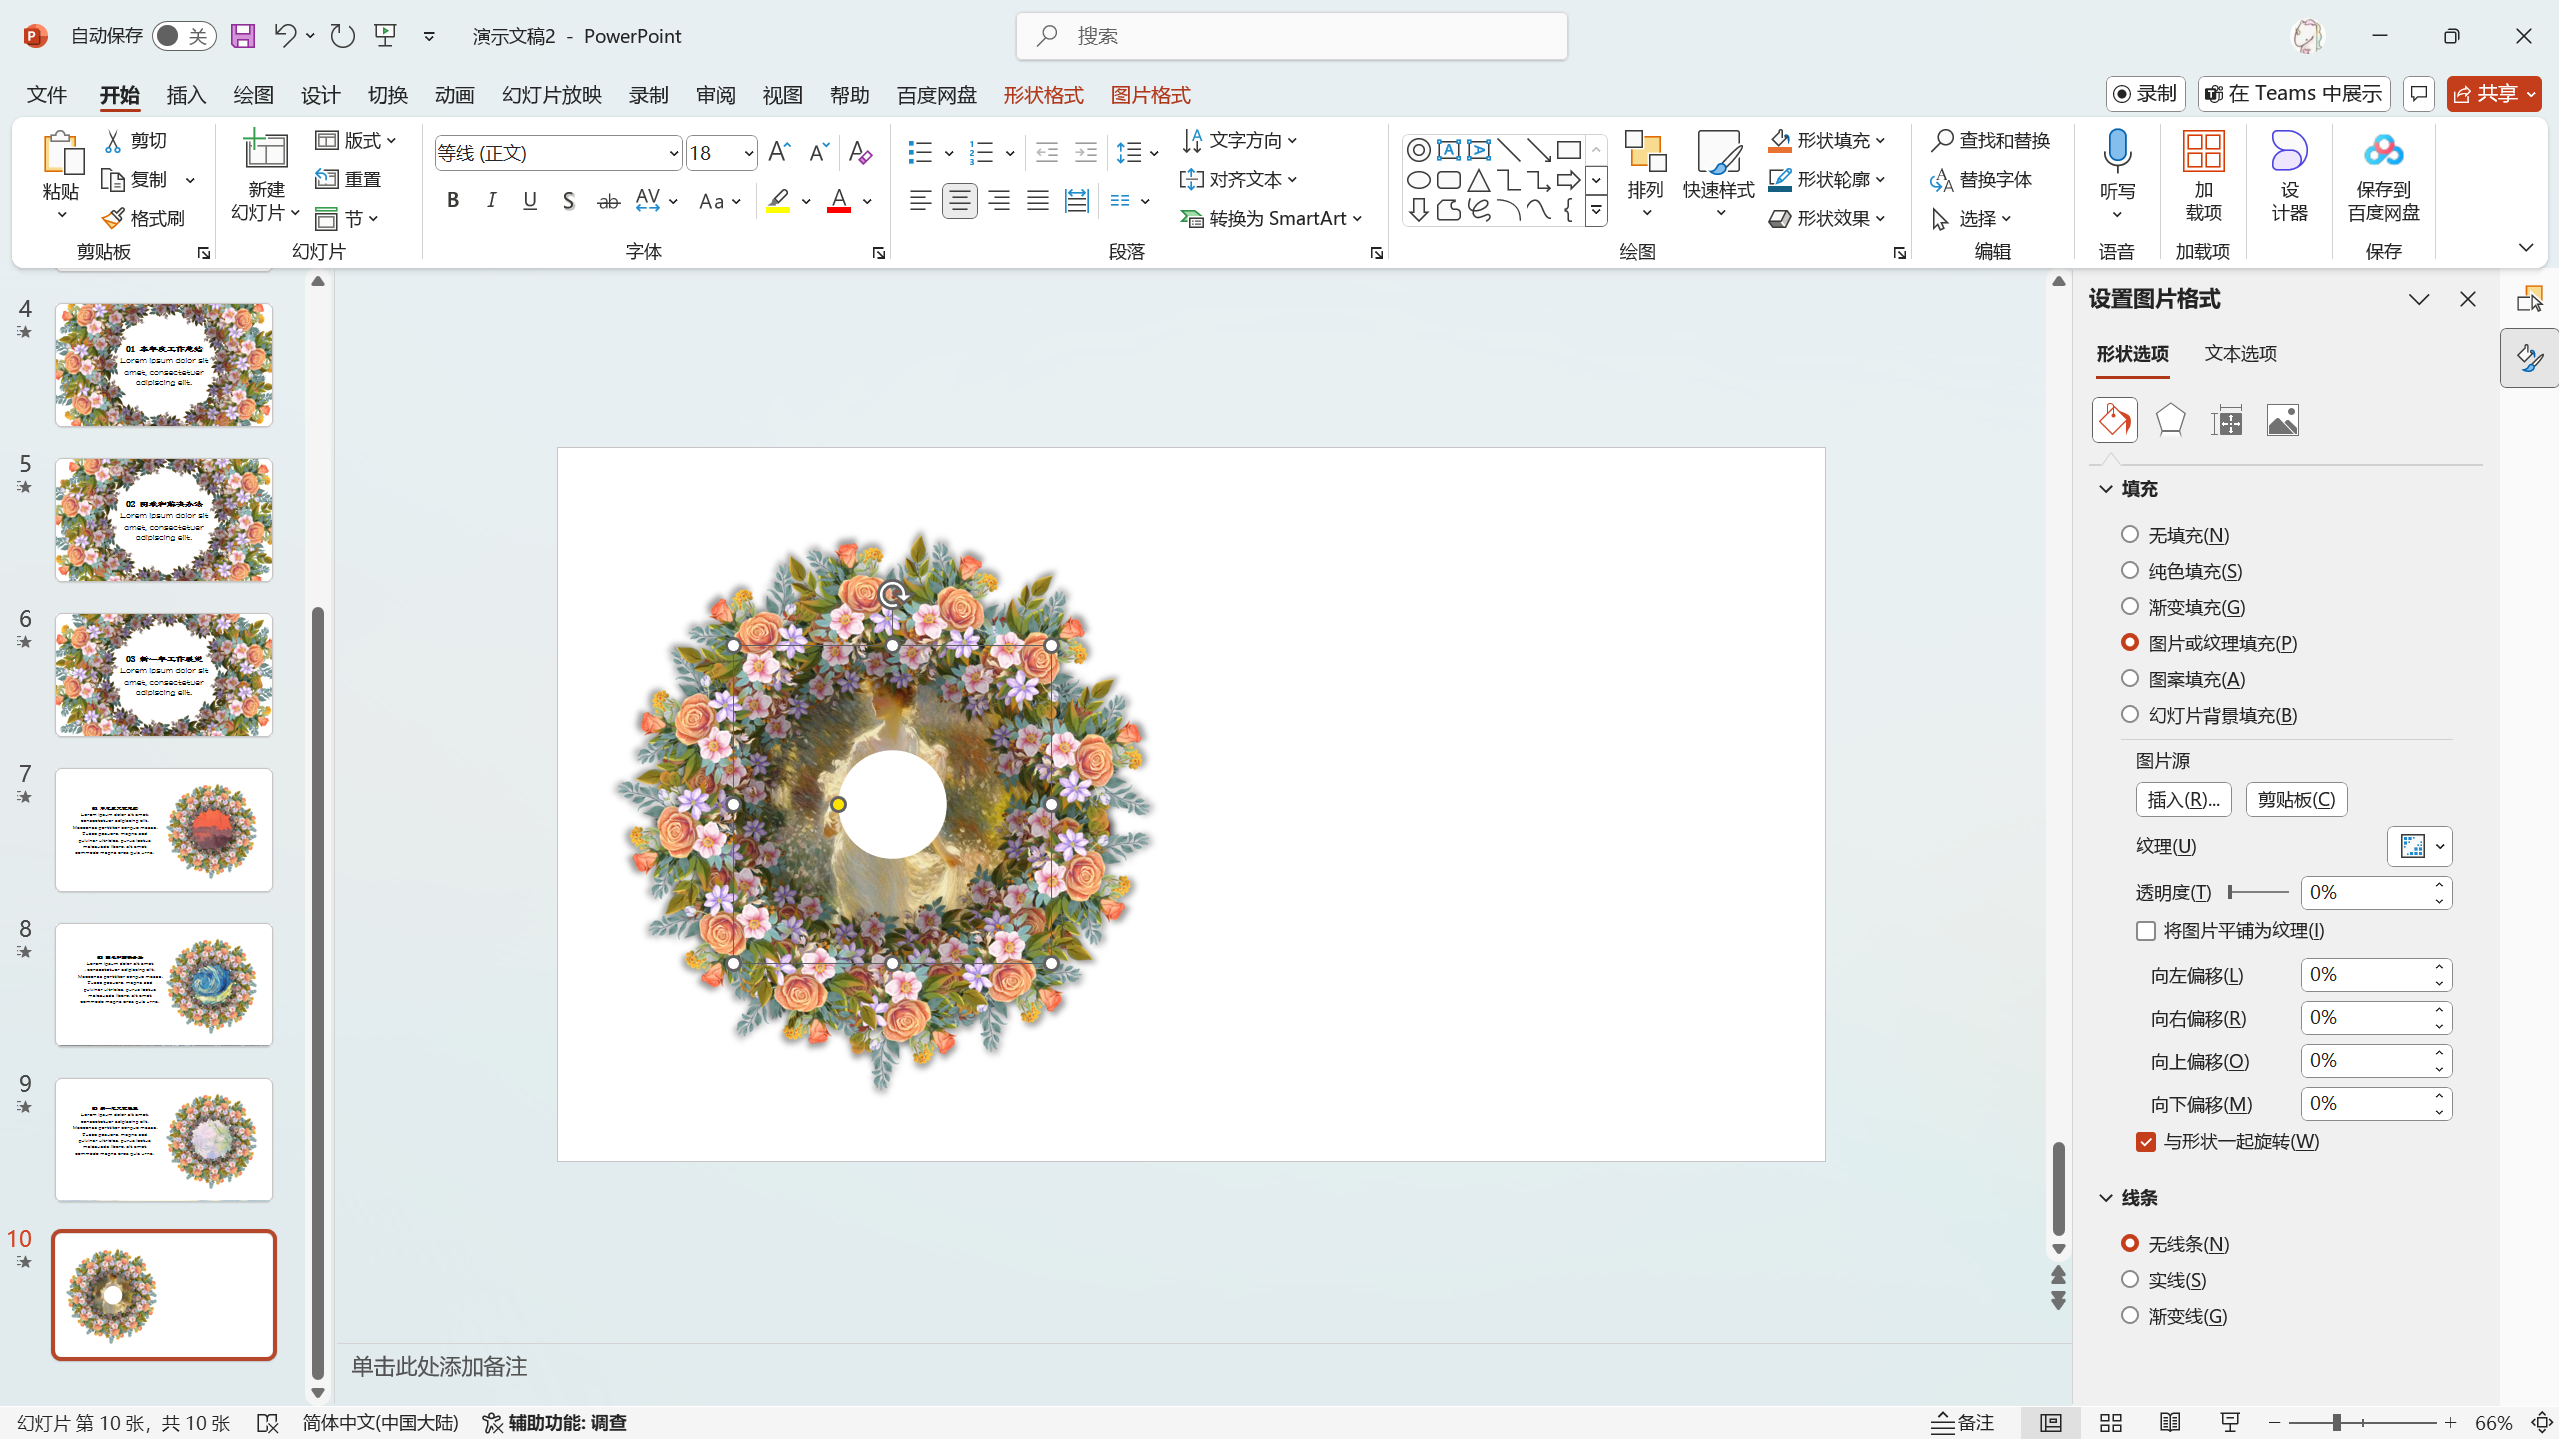Click the transparency (透明度) slider
Image resolution: width=2559 pixels, height=1439 pixels.
2258,892
